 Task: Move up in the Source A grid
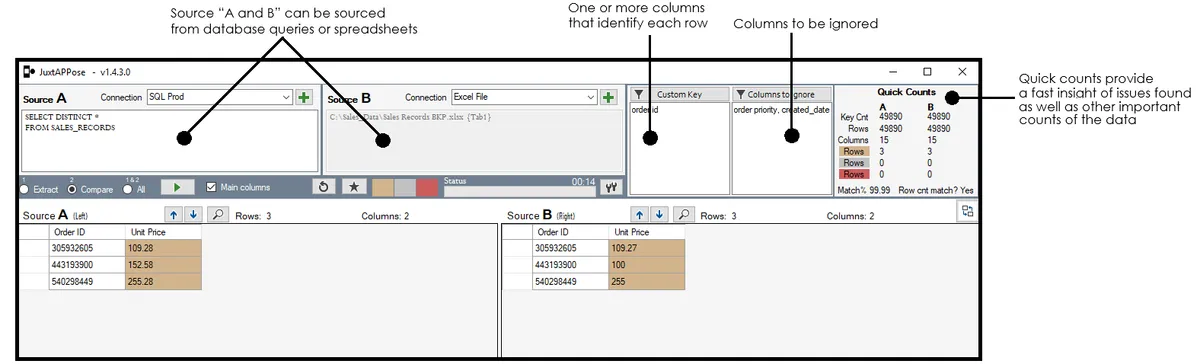tap(172, 215)
